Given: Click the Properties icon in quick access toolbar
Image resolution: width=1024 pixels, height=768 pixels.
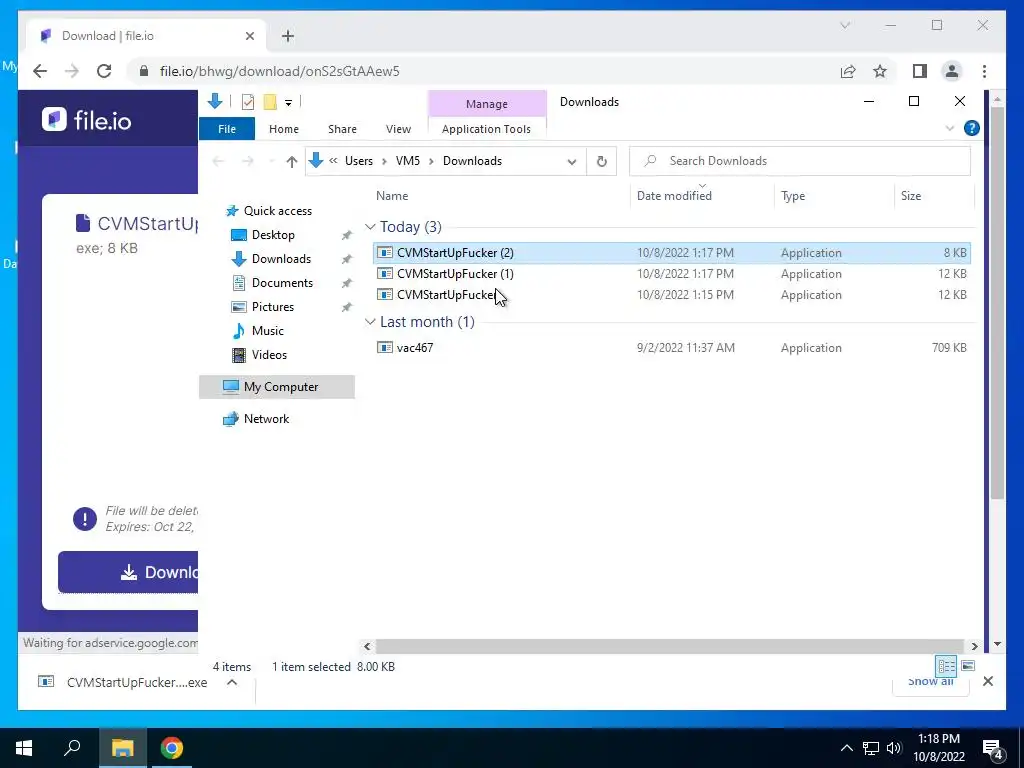Looking at the screenshot, I should point(248,102).
